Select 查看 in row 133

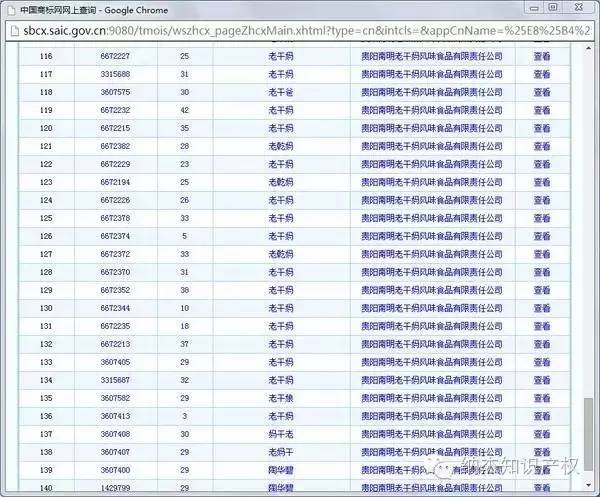[541, 362]
